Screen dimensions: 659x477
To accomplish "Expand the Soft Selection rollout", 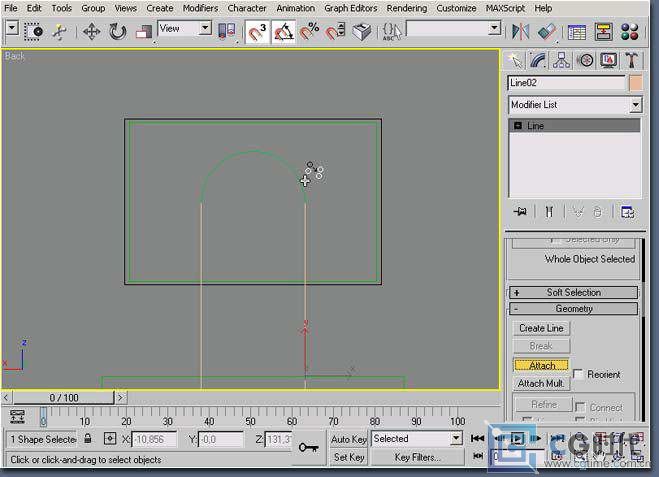I will coord(573,293).
